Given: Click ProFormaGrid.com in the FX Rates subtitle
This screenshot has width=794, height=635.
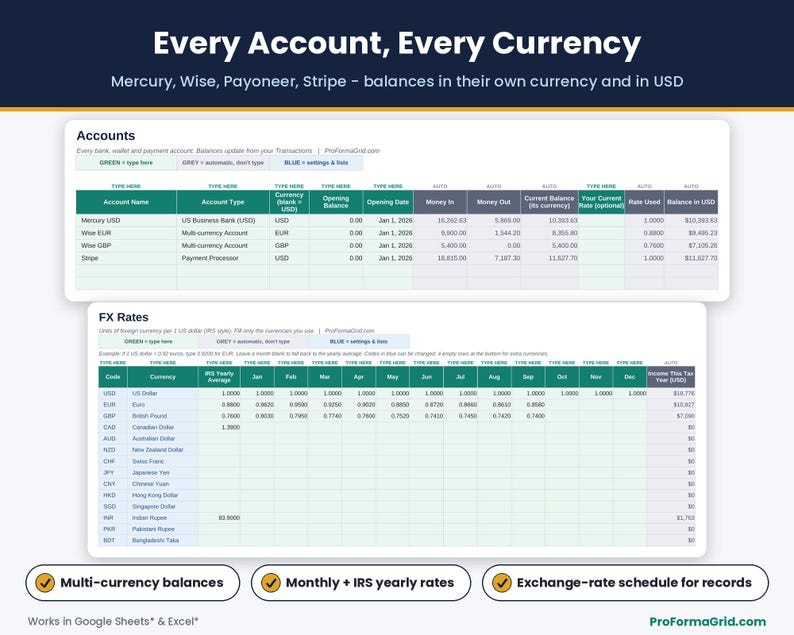Looking at the screenshot, I should (x=349, y=331).
